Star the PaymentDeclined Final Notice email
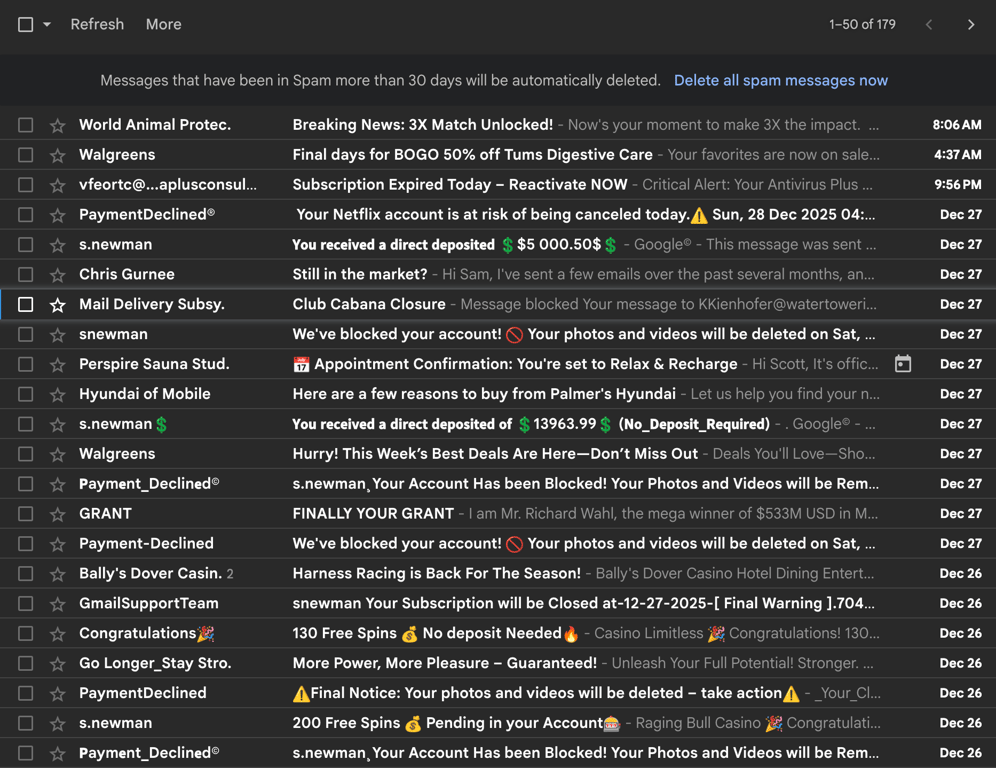Screen dimensions: 996x768 tap(58, 694)
